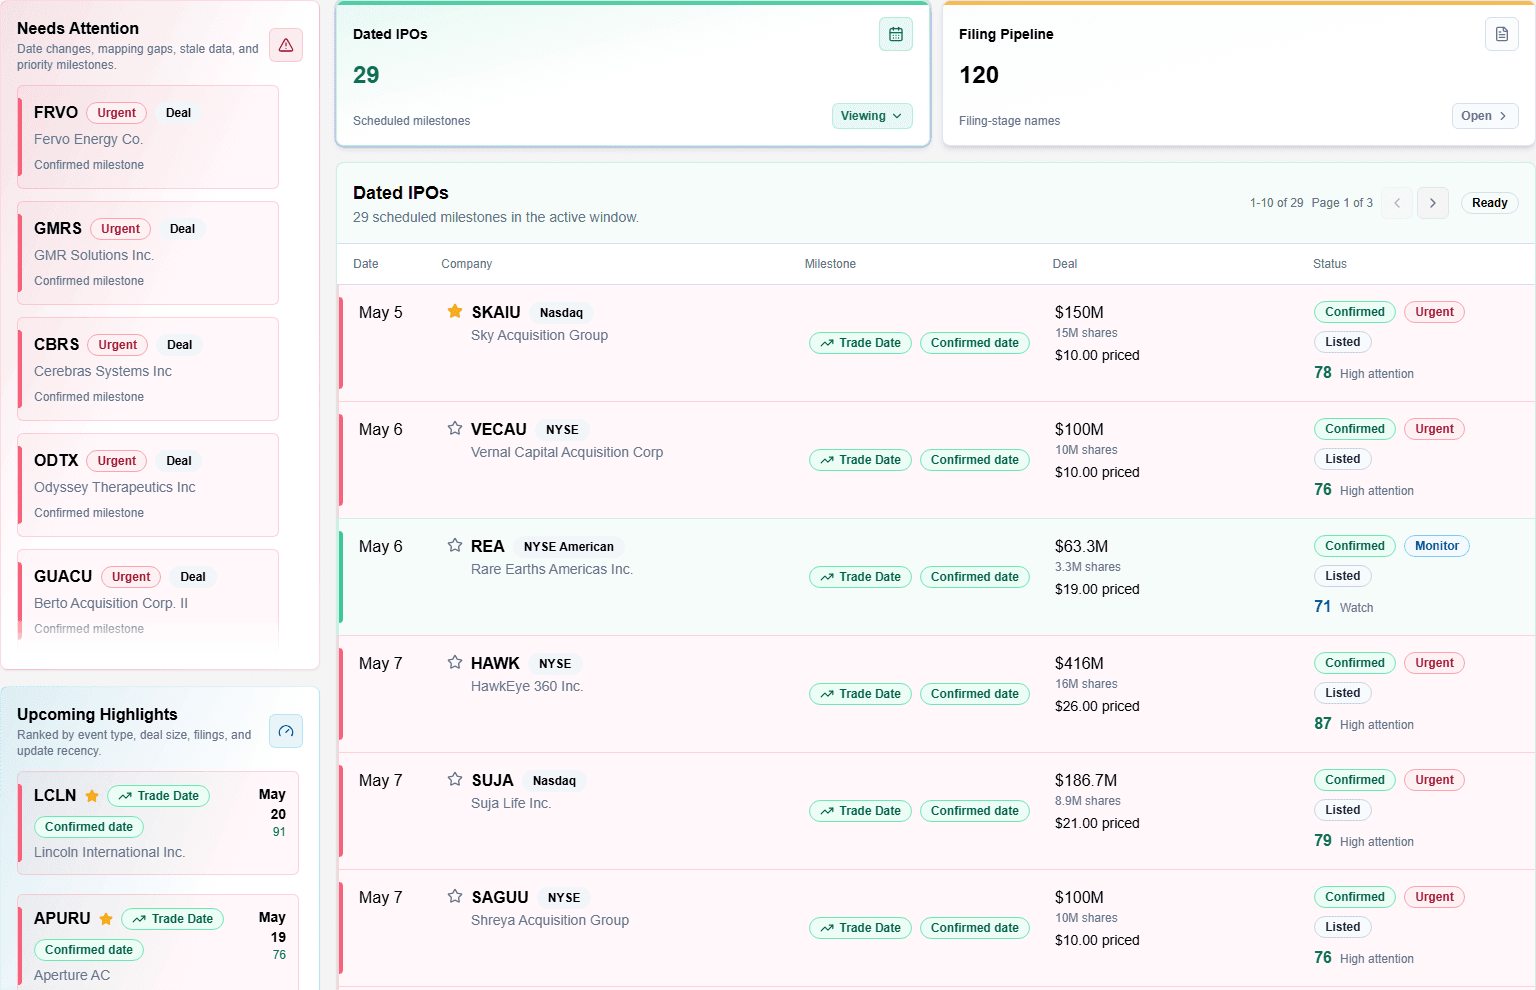Click the Deal tag on GUACU card
Viewport: 1536px width, 990px height.
[193, 577]
